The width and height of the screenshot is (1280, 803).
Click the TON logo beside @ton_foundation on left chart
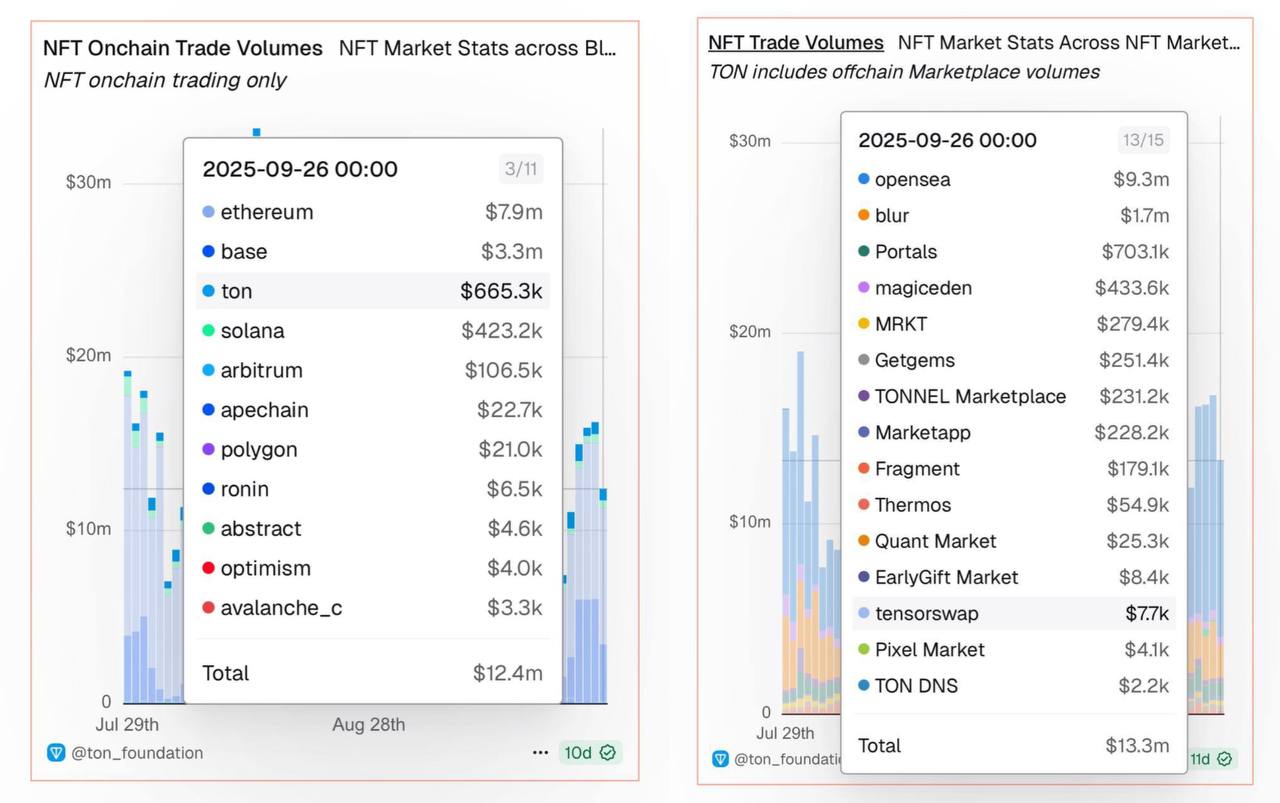click(x=56, y=753)
